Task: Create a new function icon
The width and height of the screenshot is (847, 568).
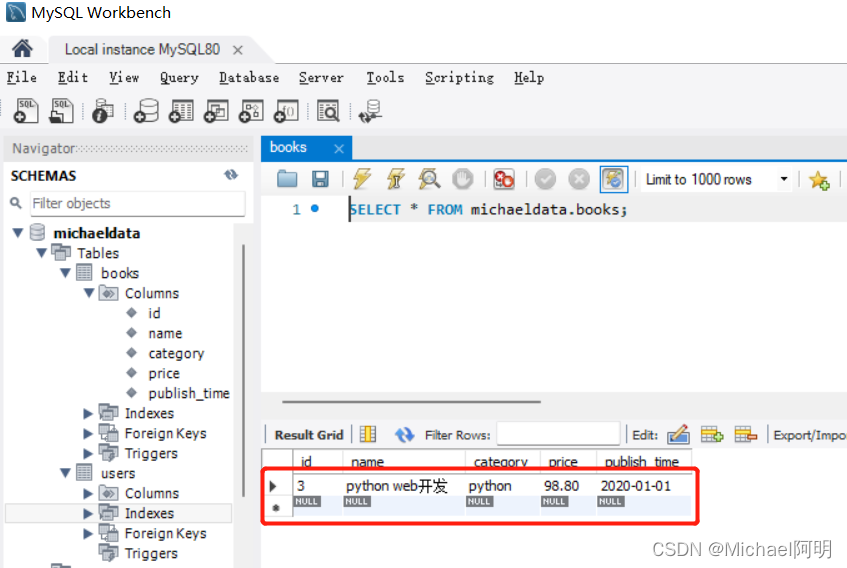Action: [x=286, y=111]
